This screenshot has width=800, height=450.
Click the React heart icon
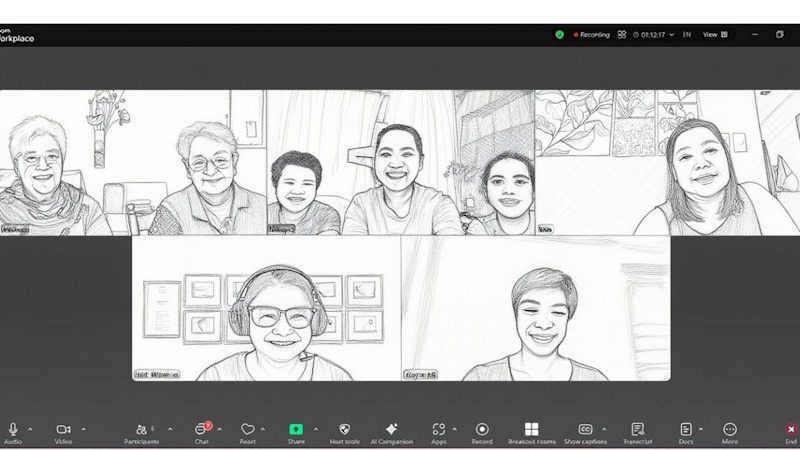coord(247,429)
